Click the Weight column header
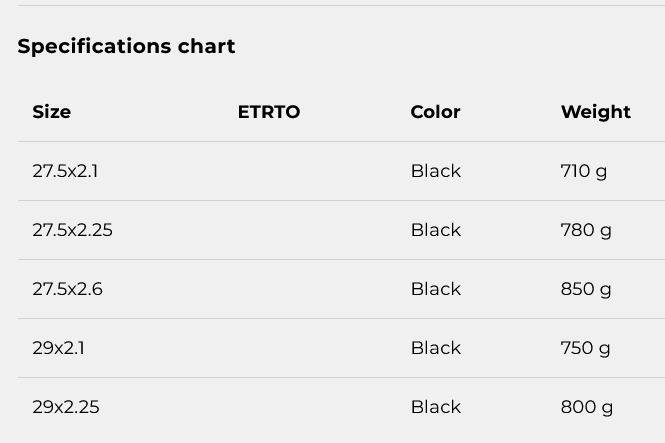Image resolution: width=665 pixels, height=443 pixels. tap(595, 112)
